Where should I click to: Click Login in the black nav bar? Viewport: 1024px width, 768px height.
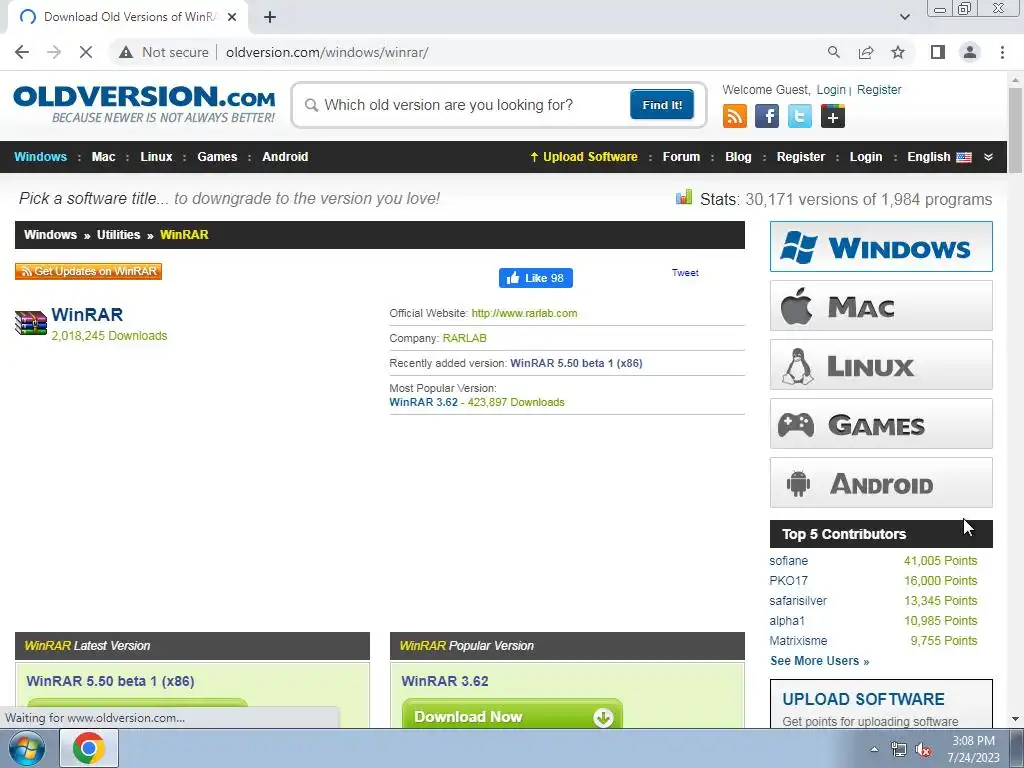[866, 157]
